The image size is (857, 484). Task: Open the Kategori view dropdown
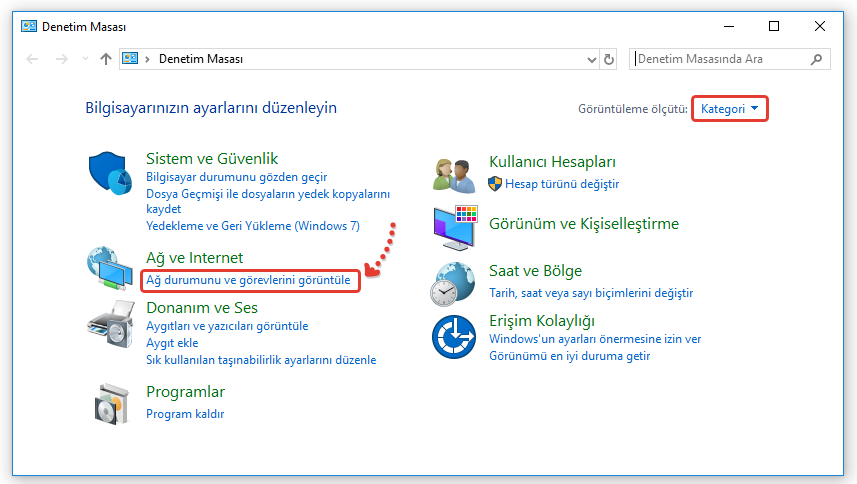tap(730, 108)
